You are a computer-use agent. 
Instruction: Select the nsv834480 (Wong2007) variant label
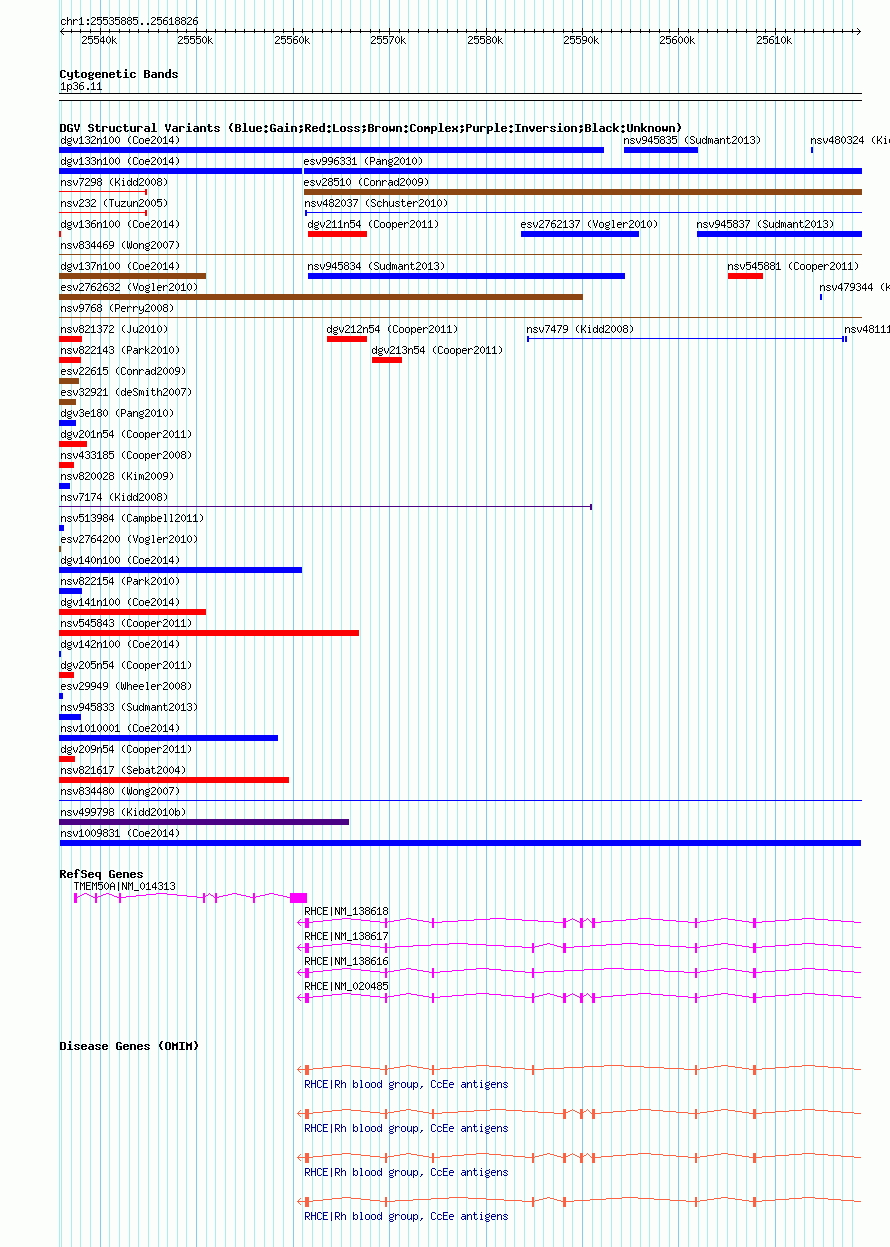coord(120,791)
